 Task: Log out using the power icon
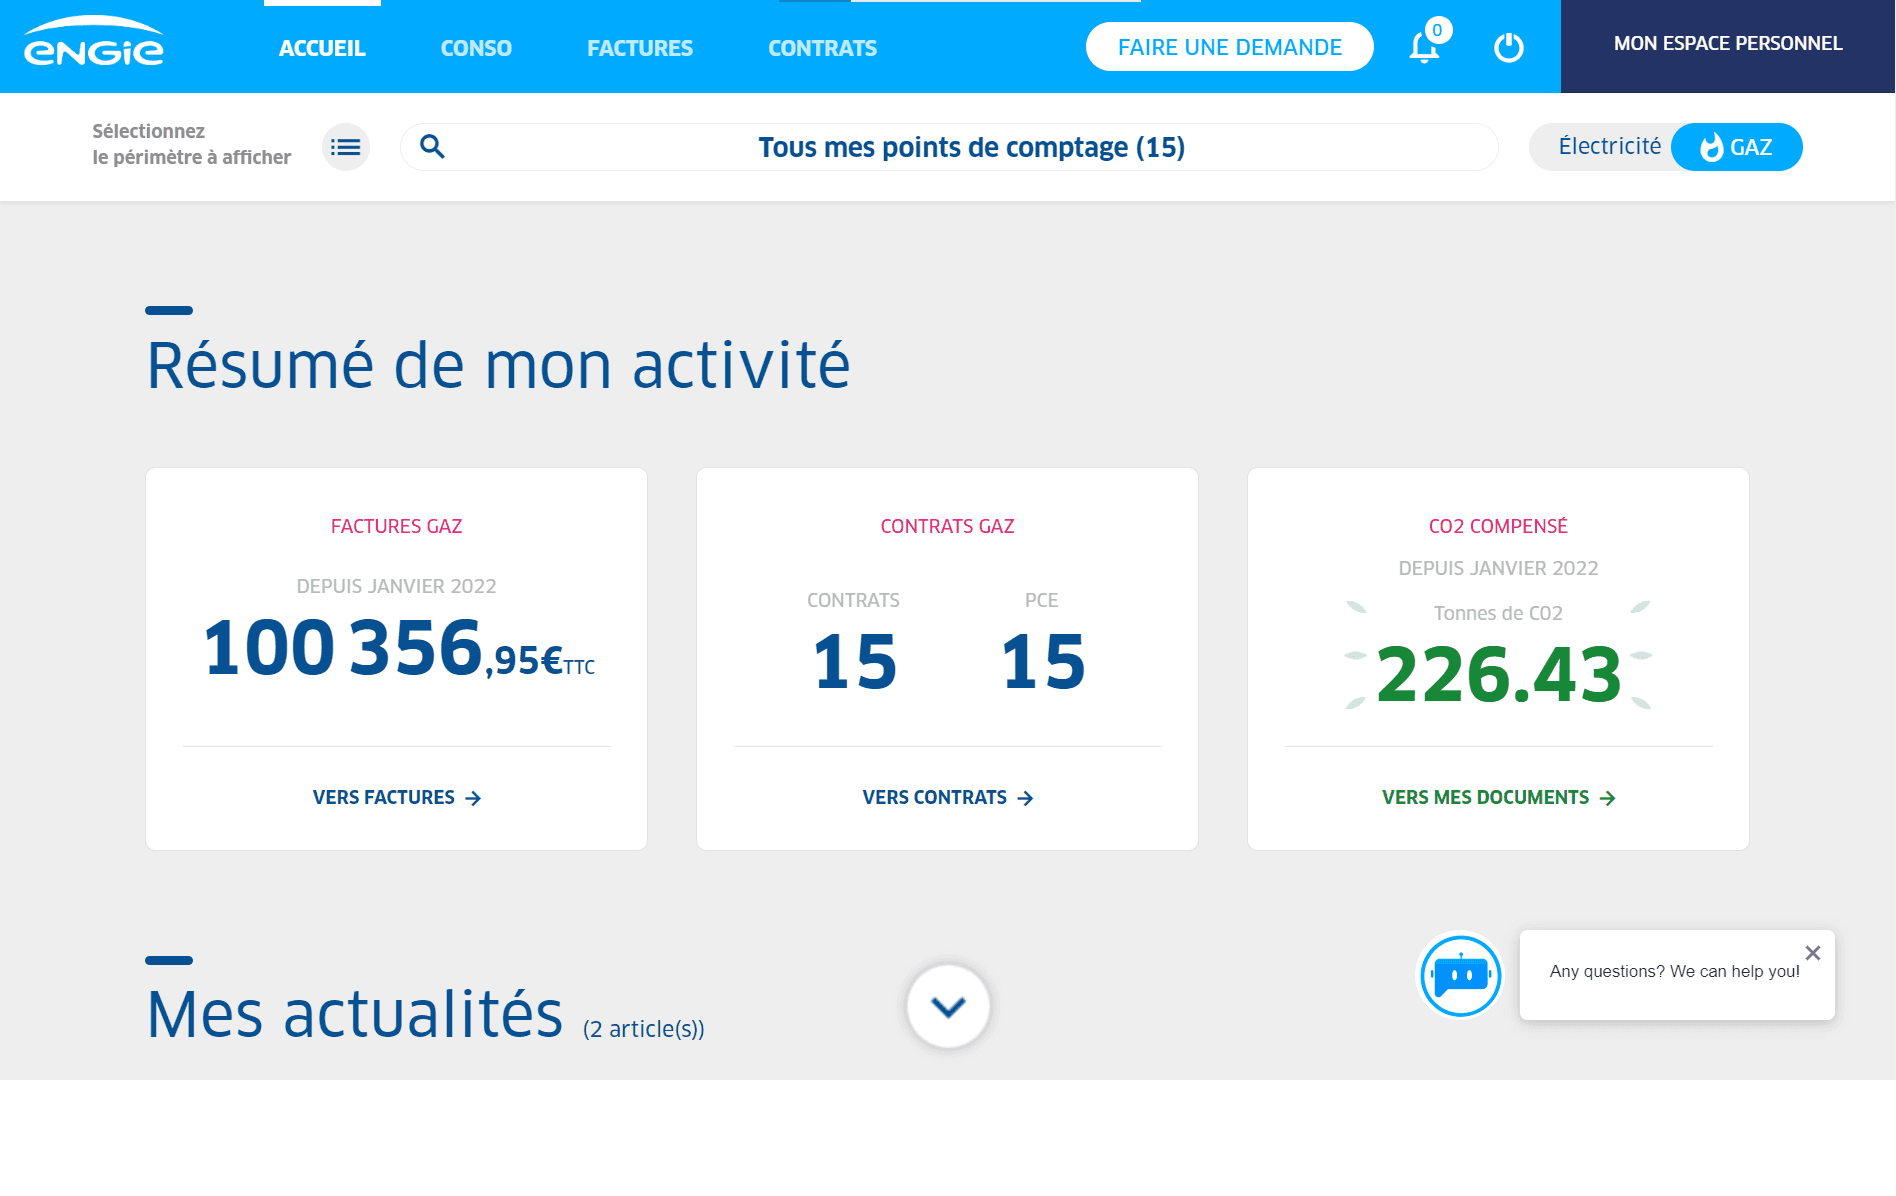click(x=1508, y=46)
